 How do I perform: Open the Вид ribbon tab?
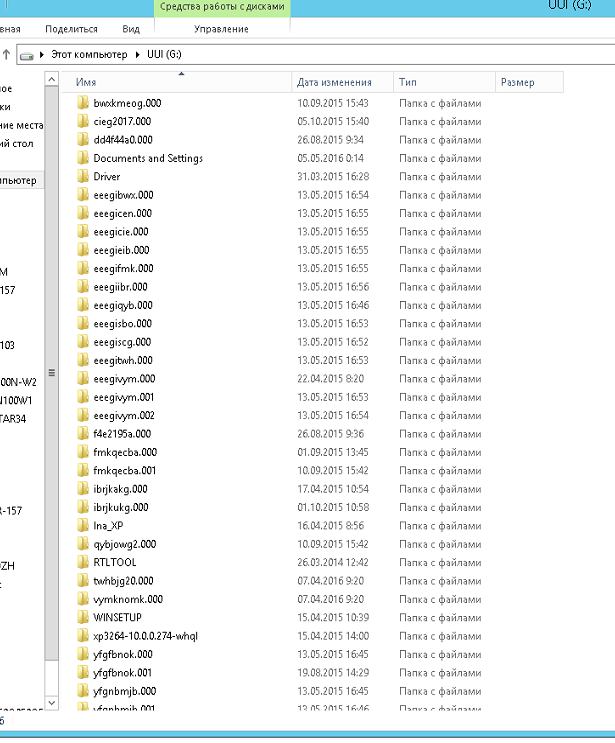click(131, 29)
